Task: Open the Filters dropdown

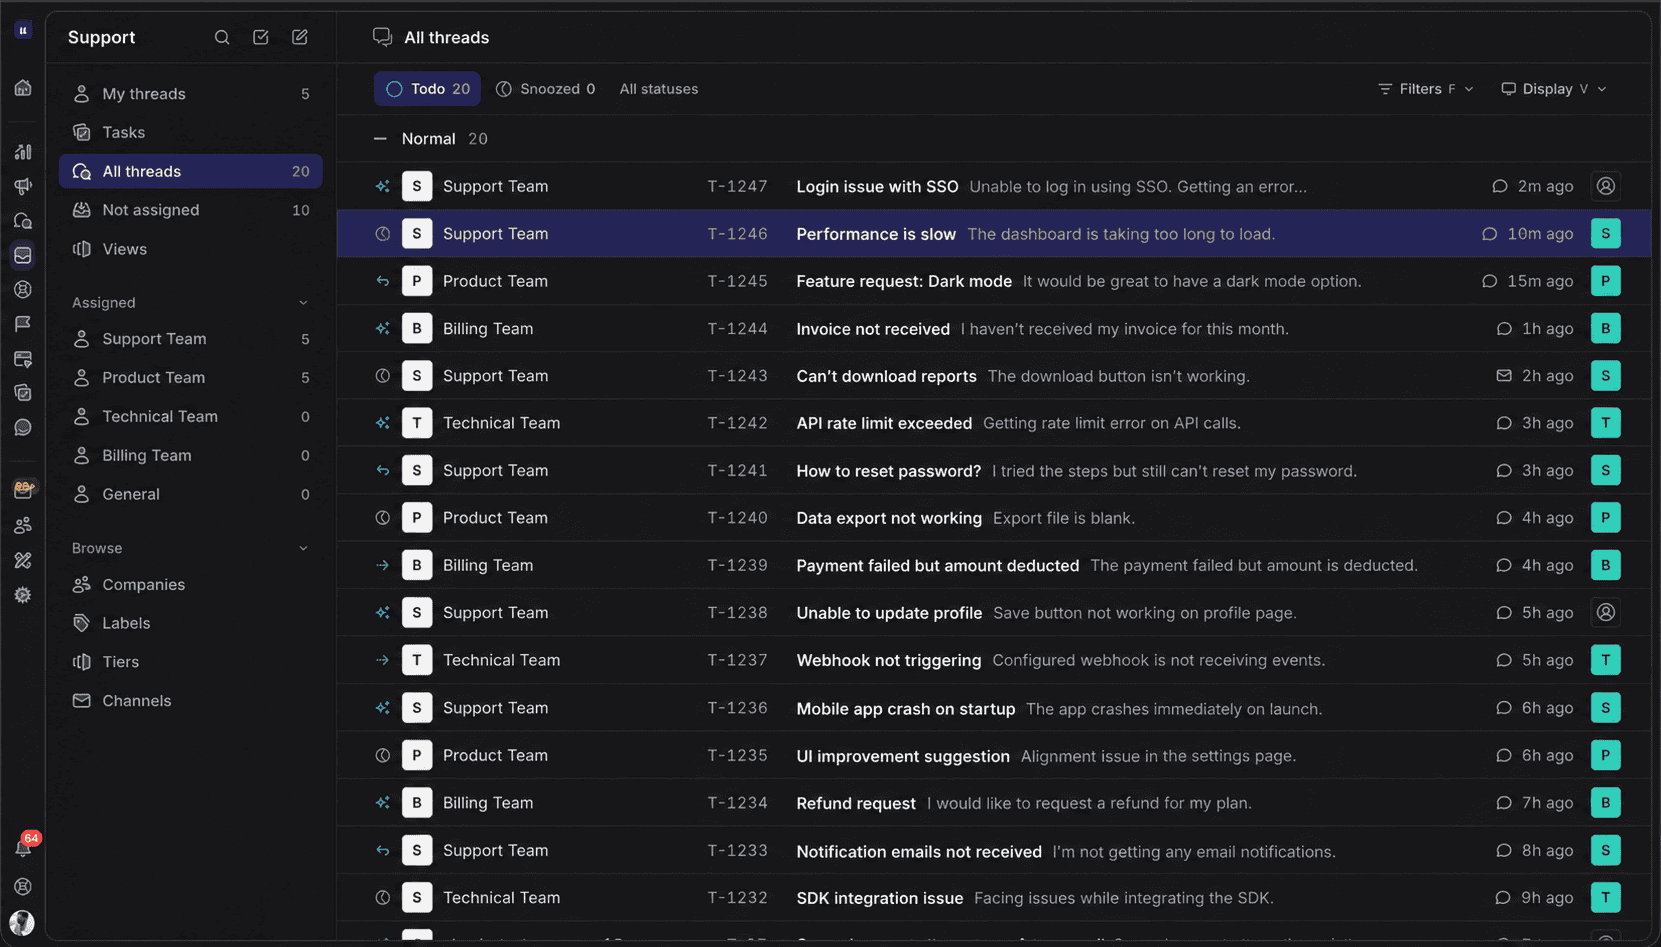Action: [x=1426, y=89]
